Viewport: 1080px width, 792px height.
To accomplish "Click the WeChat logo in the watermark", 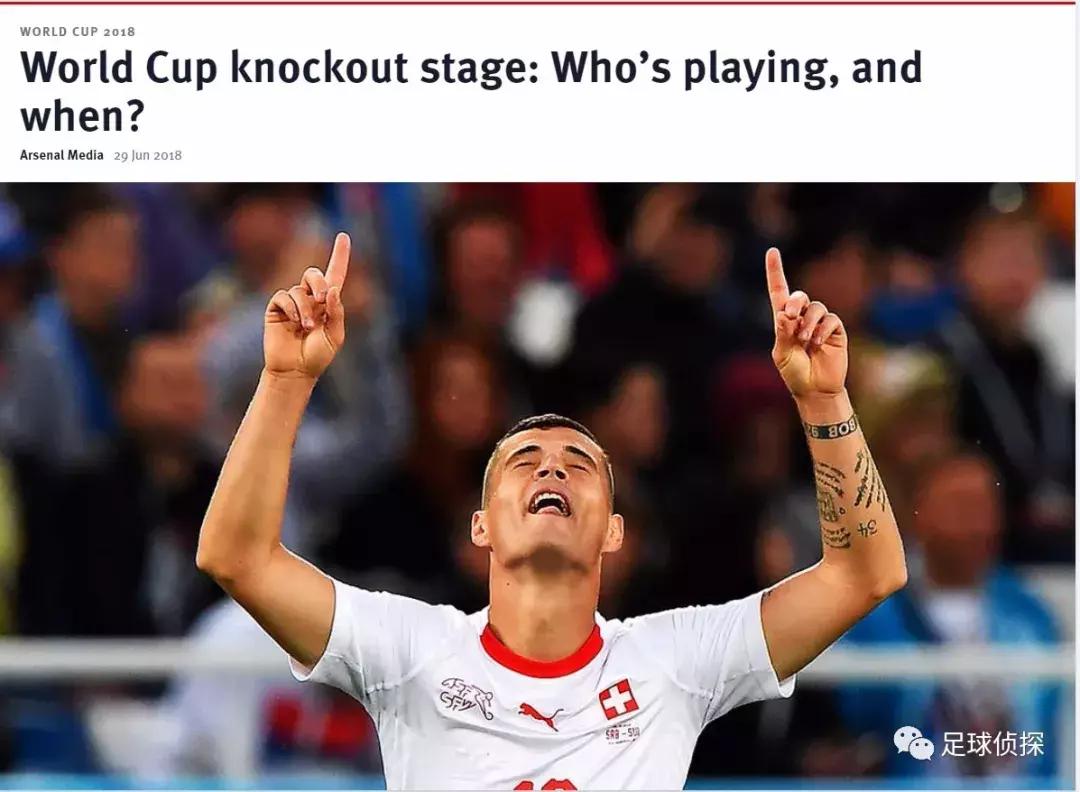I will tap(913, 744).
